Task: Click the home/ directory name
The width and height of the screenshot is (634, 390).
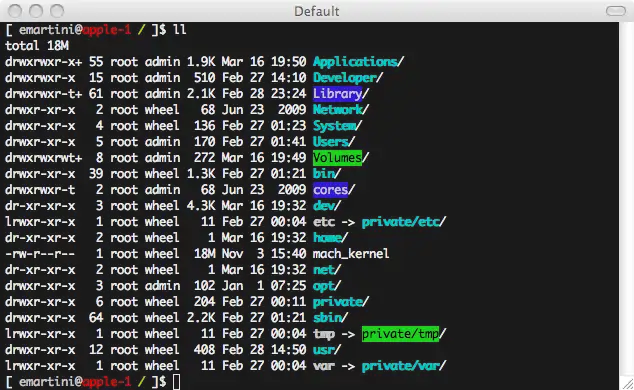Action: [x=330, y=238]
